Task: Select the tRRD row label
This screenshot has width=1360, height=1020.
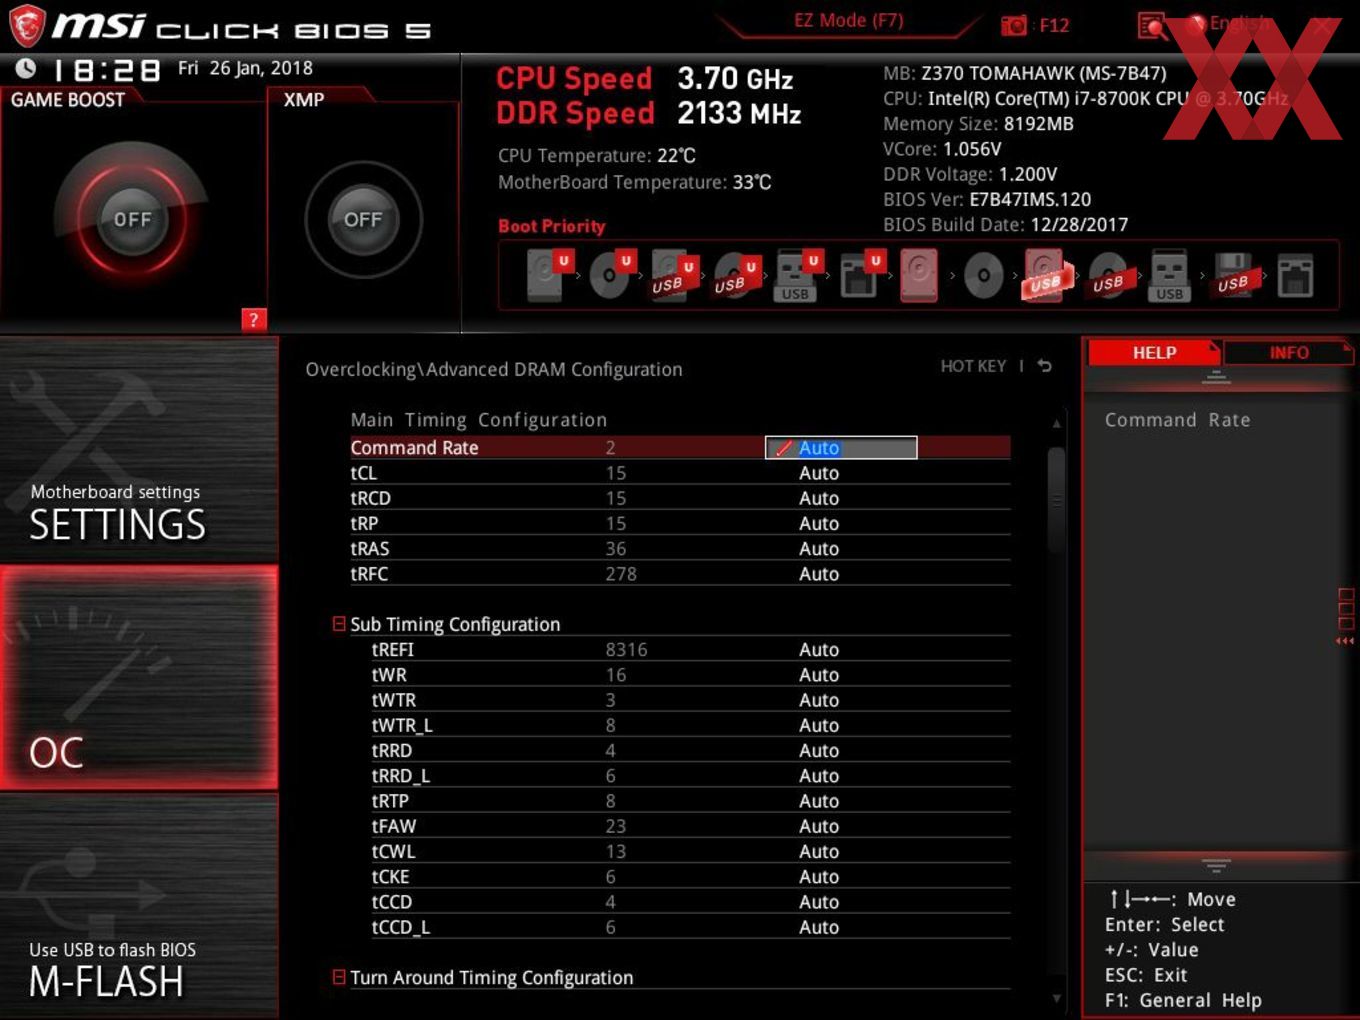Action: [392, 750]
